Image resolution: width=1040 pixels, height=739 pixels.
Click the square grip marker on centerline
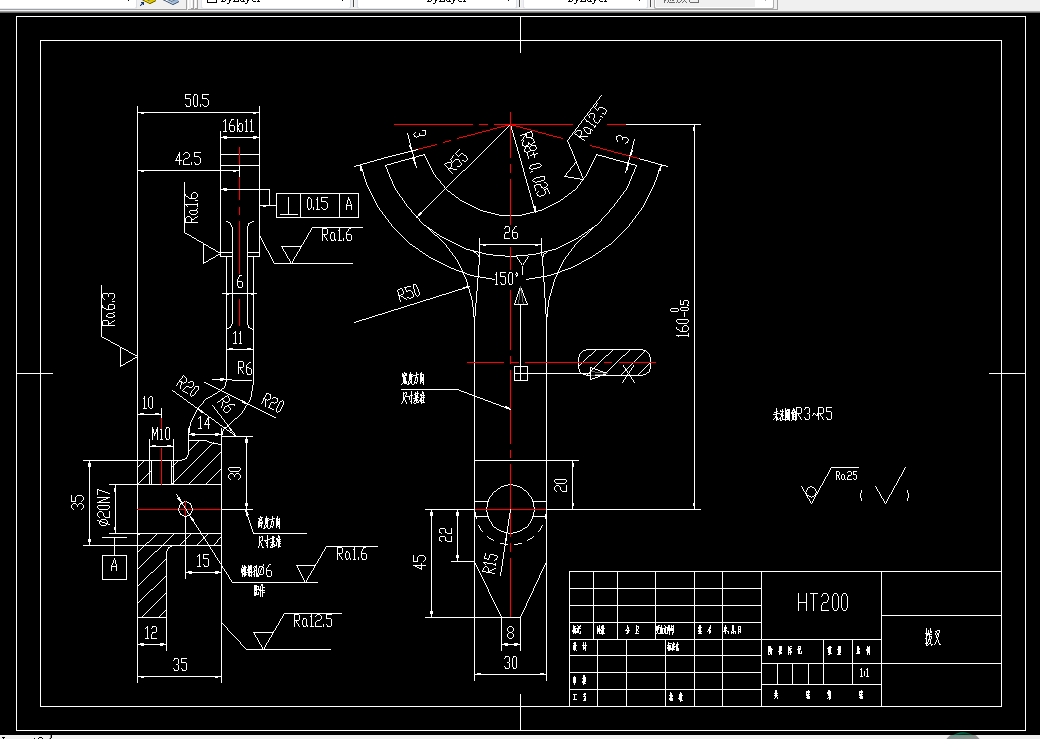click(x=521, y=373)
